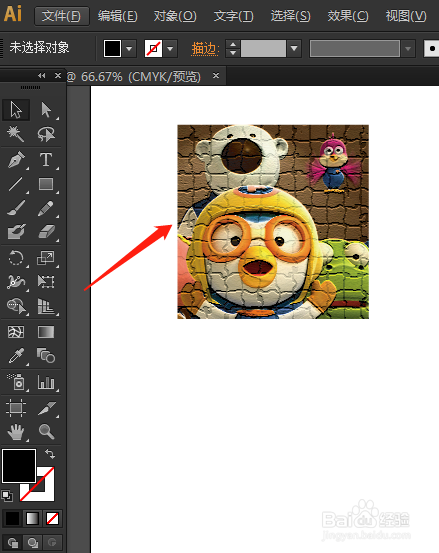Screen dimensions: 439x553
Task: Set paint mode to Gradient
Action: tap(32, 518)
